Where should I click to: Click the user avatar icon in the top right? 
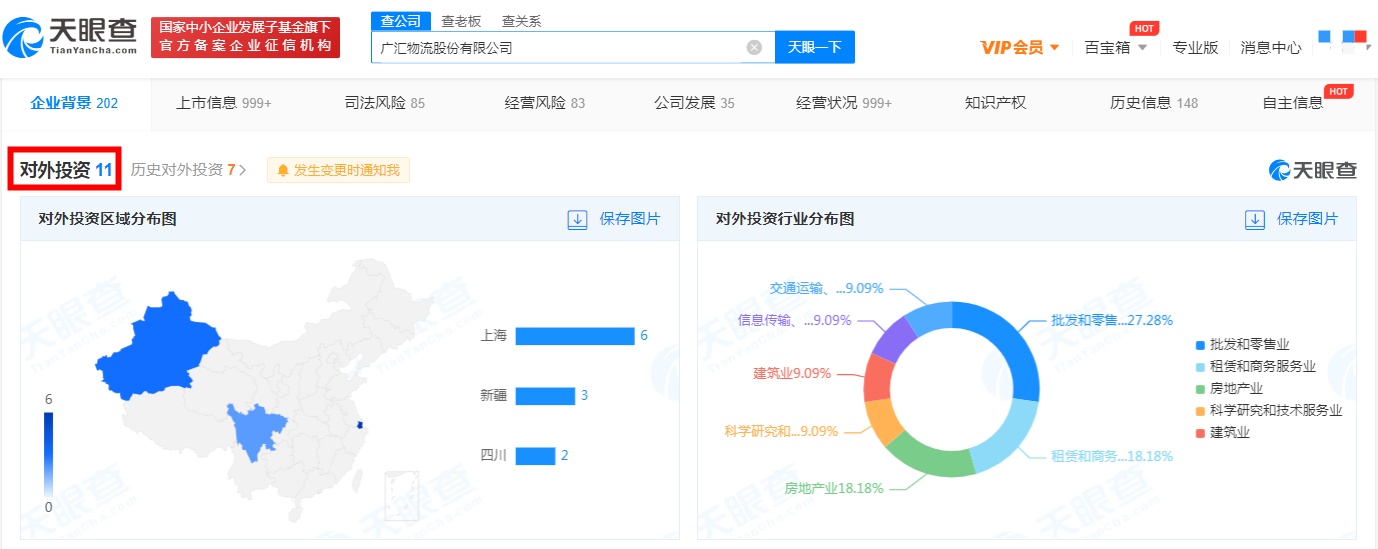(x=1342, y=41)
